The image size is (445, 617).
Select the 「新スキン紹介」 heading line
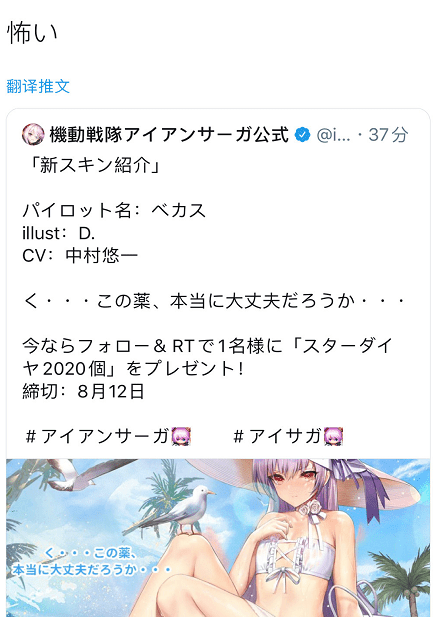click(x=92, y=165)
